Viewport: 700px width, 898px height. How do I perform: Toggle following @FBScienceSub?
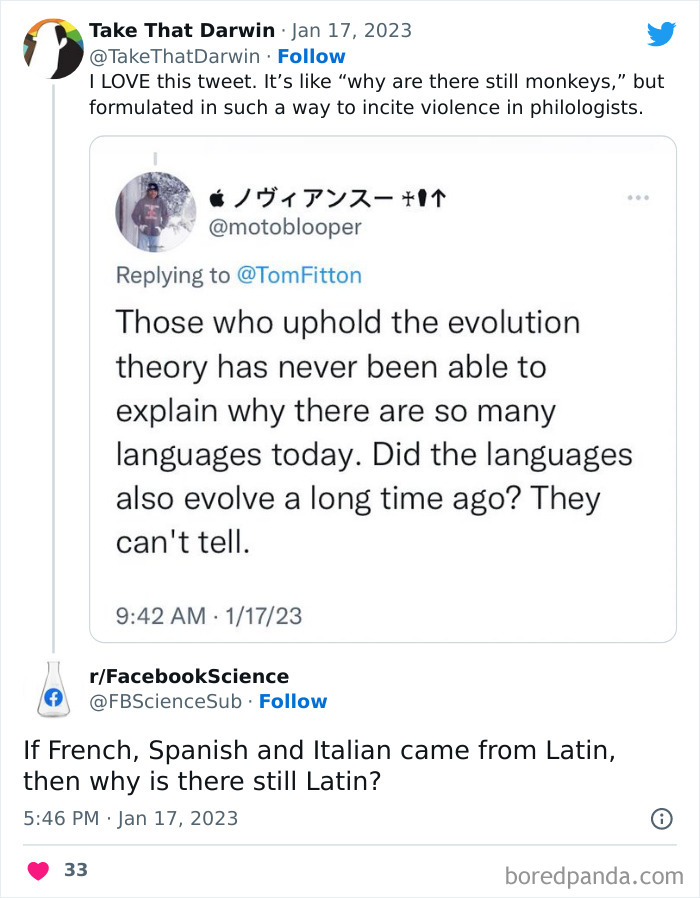[293, 701]
